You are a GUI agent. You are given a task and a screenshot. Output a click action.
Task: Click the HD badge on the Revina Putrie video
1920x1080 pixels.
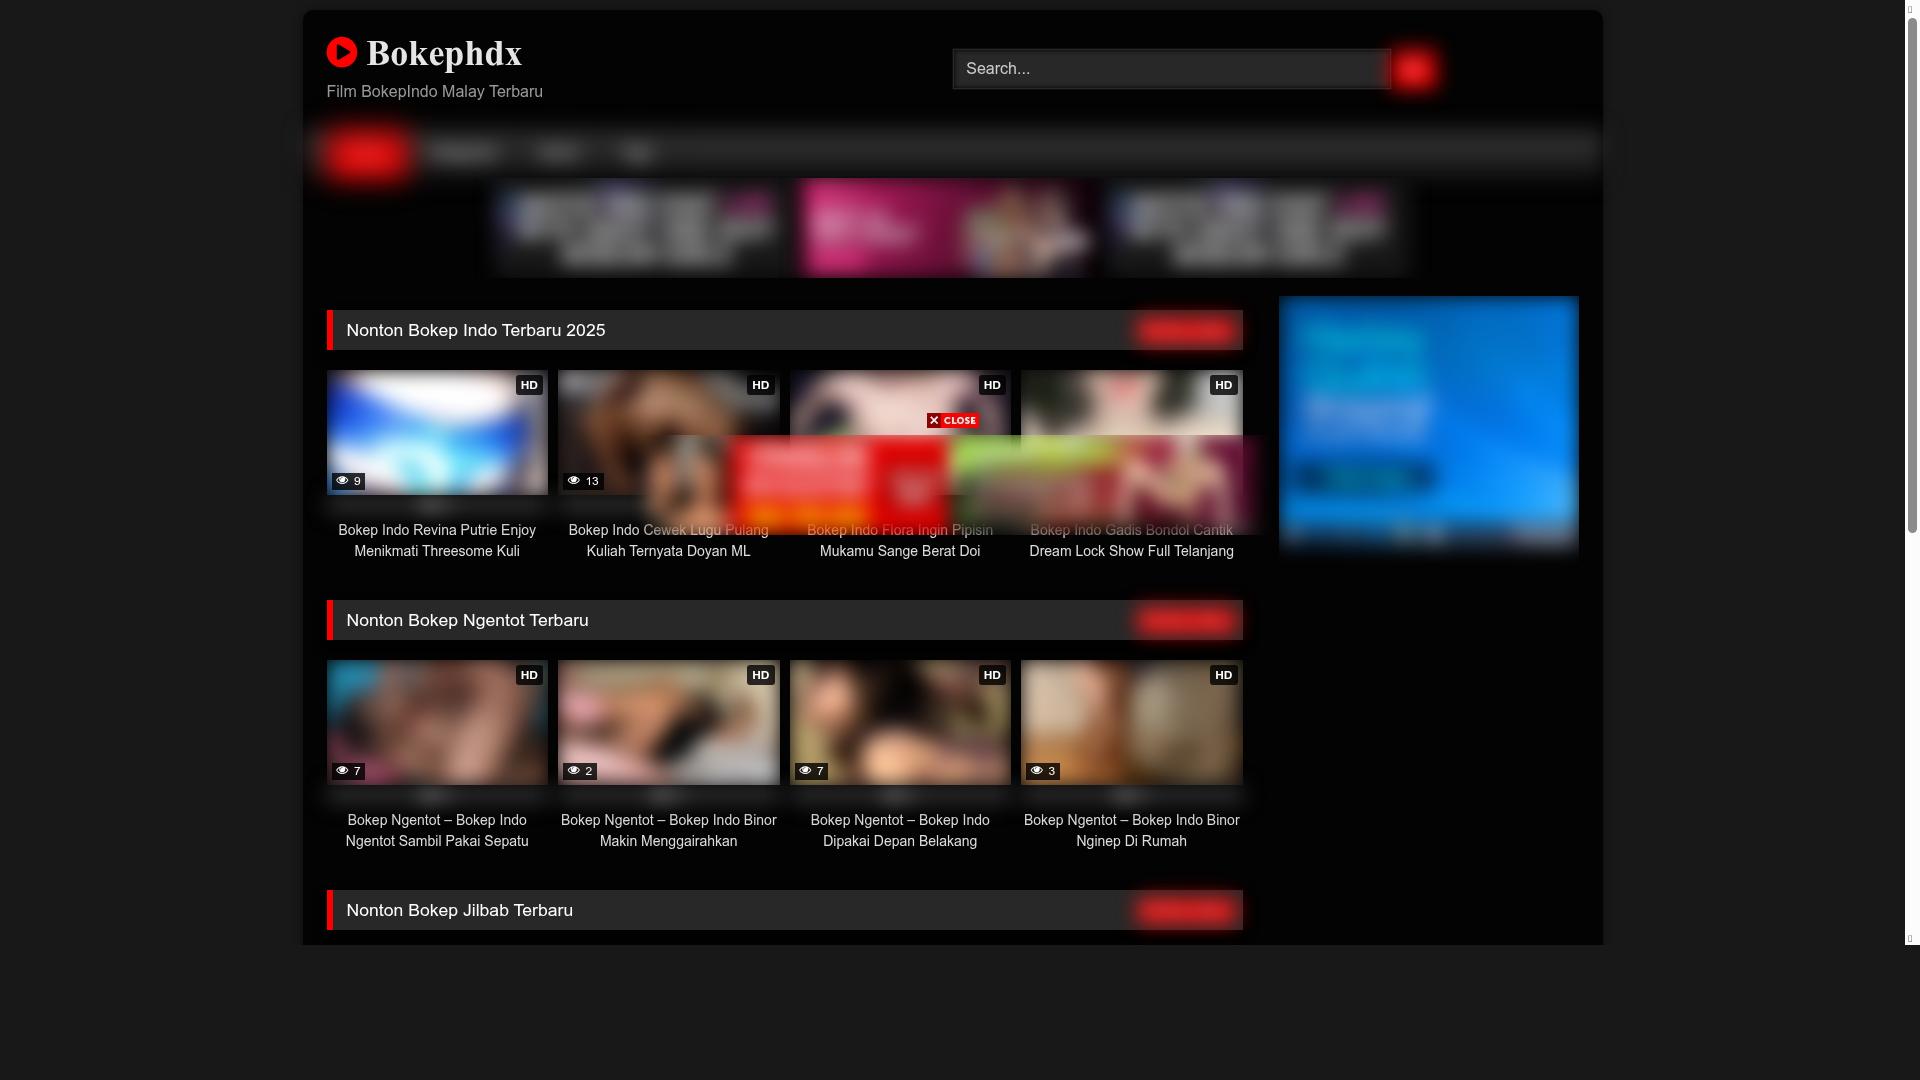click(x=529, y=385)
